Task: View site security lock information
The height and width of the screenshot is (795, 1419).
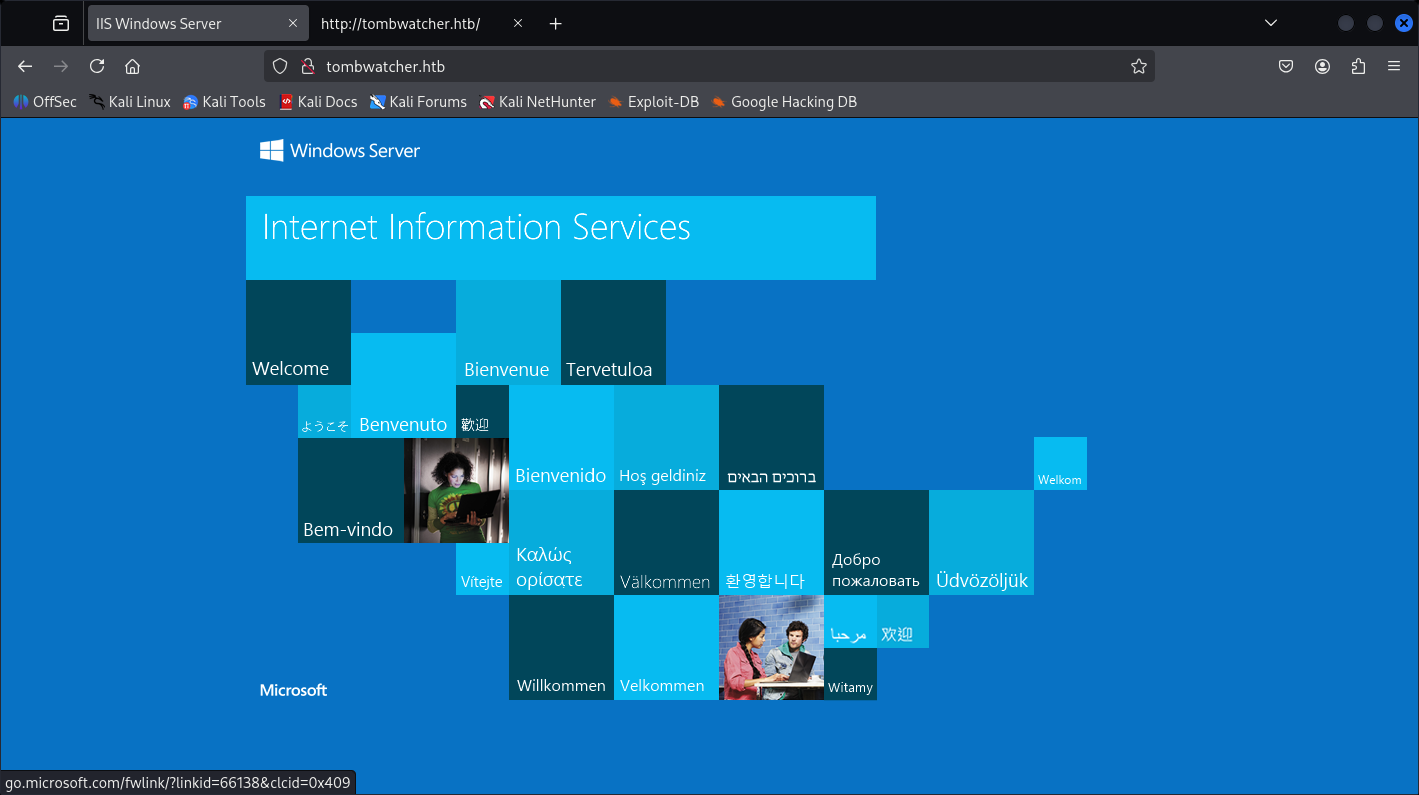Action: pos(307,66)
